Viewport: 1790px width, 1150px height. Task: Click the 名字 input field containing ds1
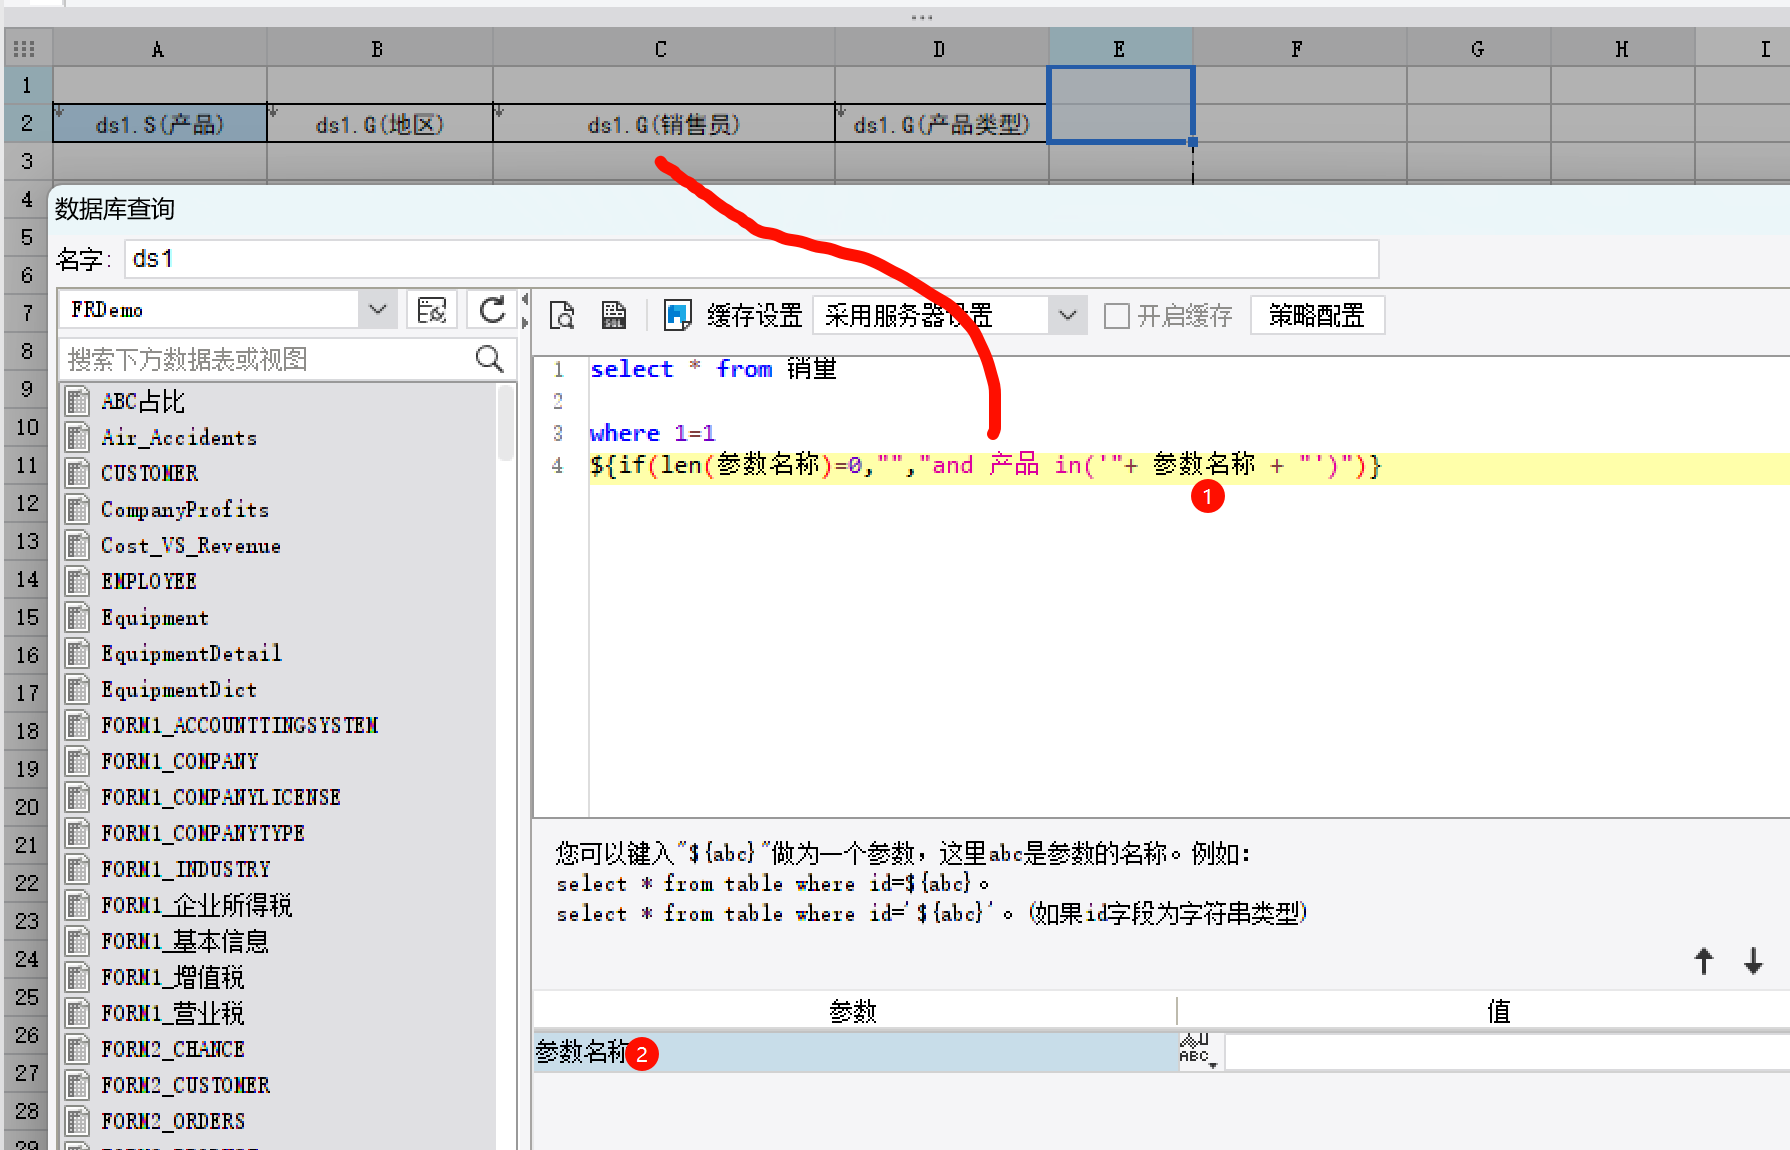click(751, 259)
